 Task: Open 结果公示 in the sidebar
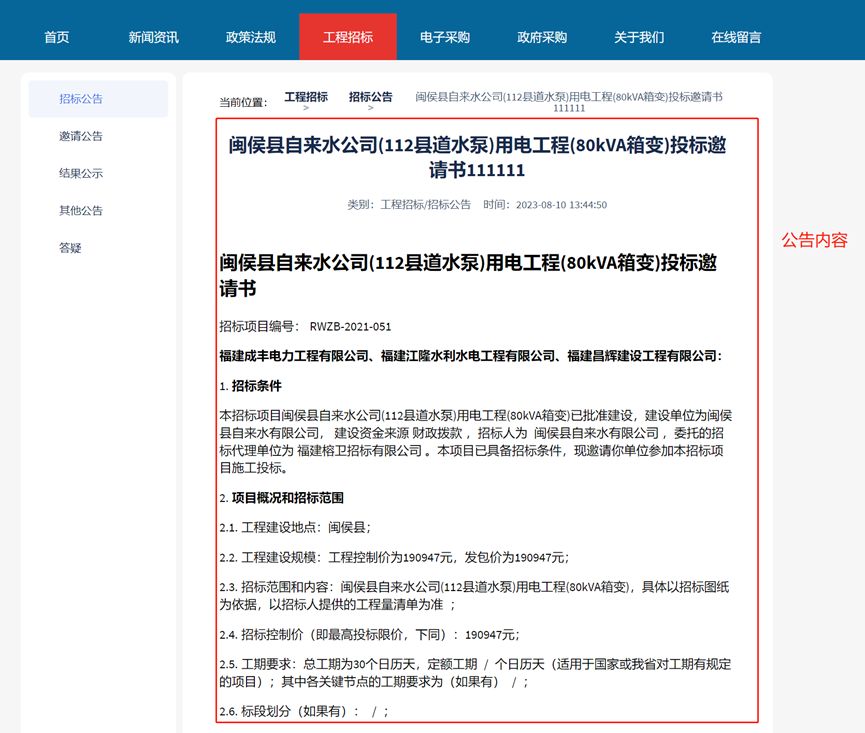click(81, 173)
